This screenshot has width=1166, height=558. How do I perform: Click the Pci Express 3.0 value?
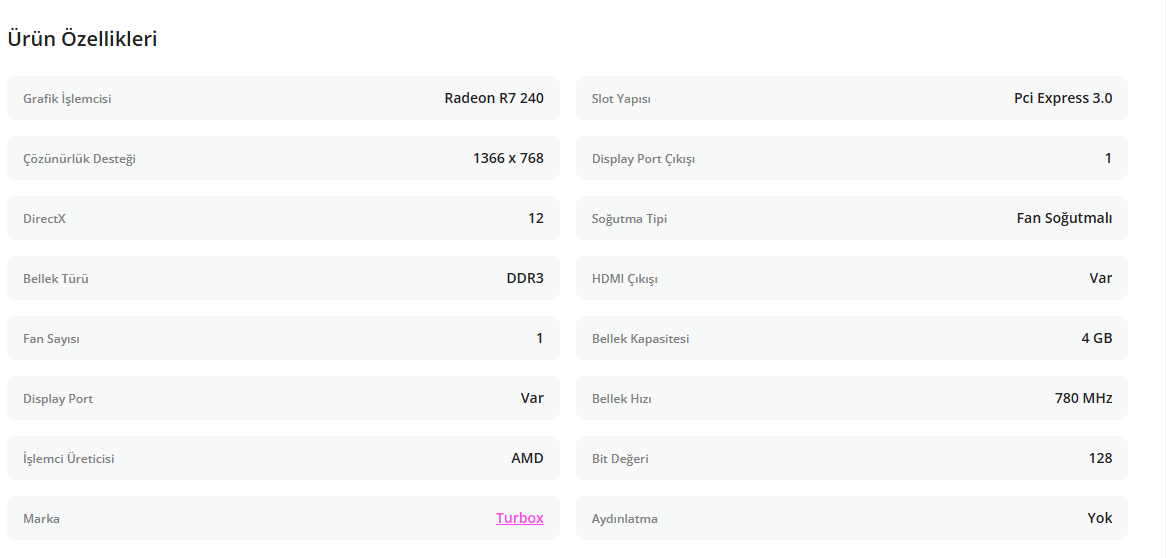(1062, 98)
